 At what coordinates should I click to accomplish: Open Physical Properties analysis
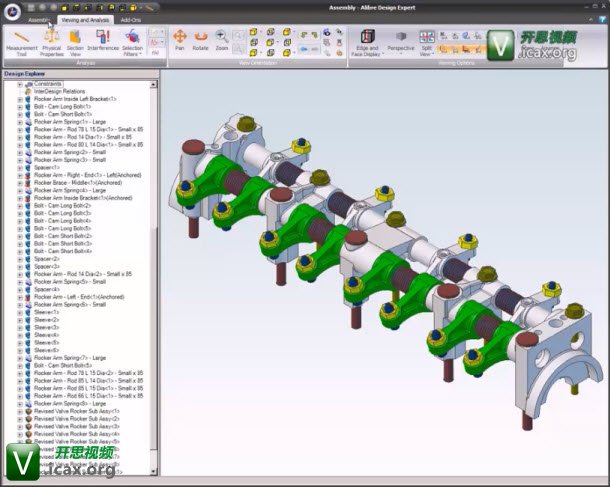click(52, 43)
